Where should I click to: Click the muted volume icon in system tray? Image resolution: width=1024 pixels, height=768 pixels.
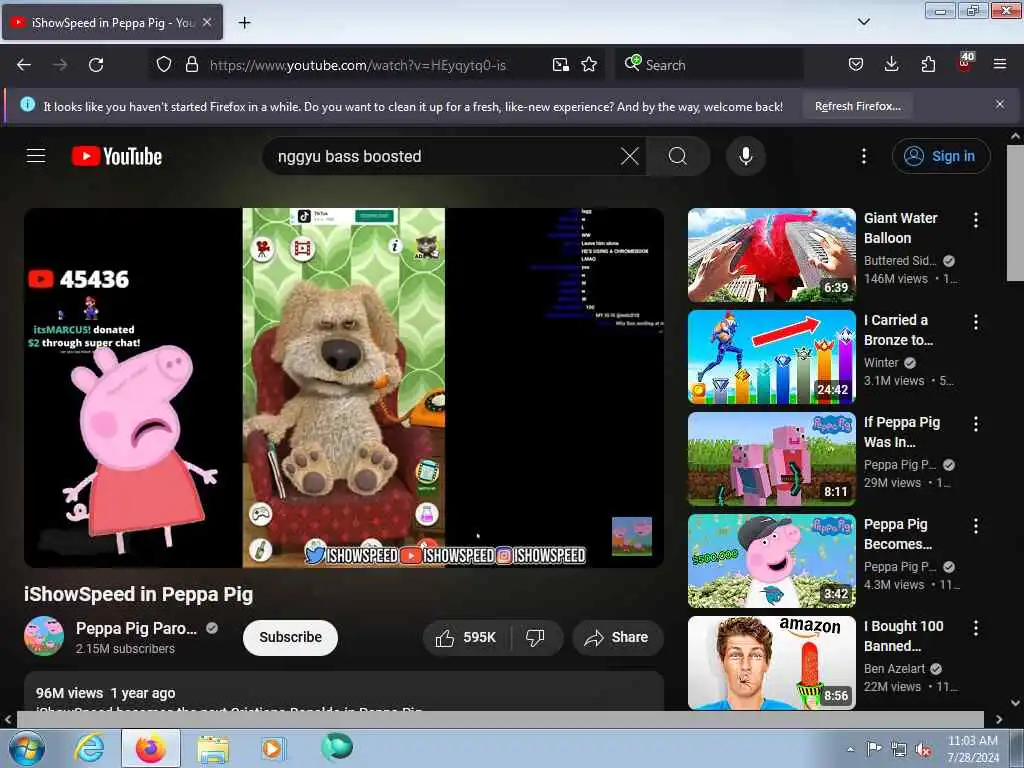point(923,750)
